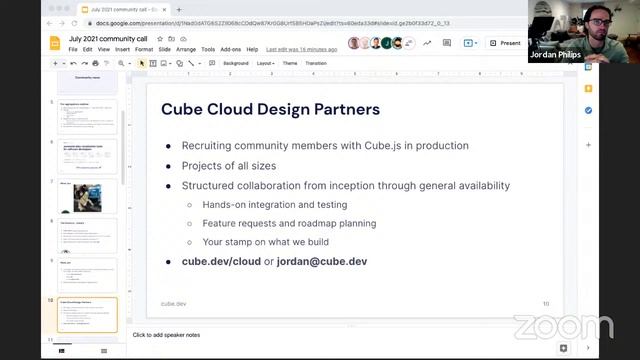The image size is (640, 360).
Task: Open the comment history icon
Action: coord(447,43)
